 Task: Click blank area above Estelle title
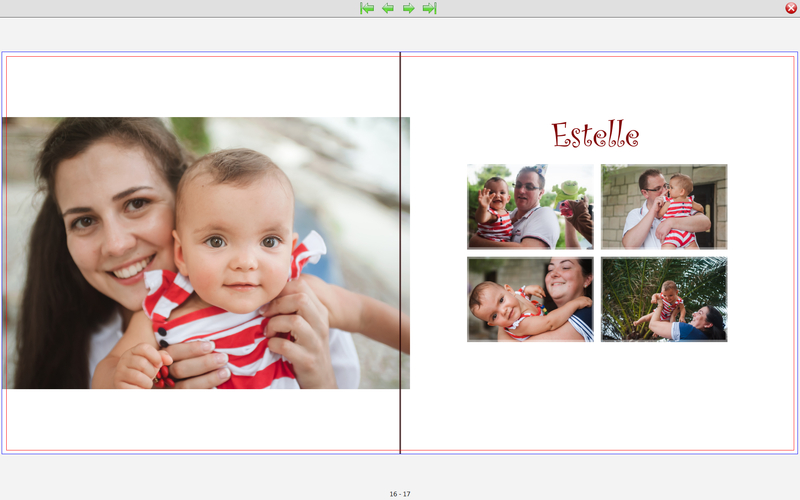(597, 85)
